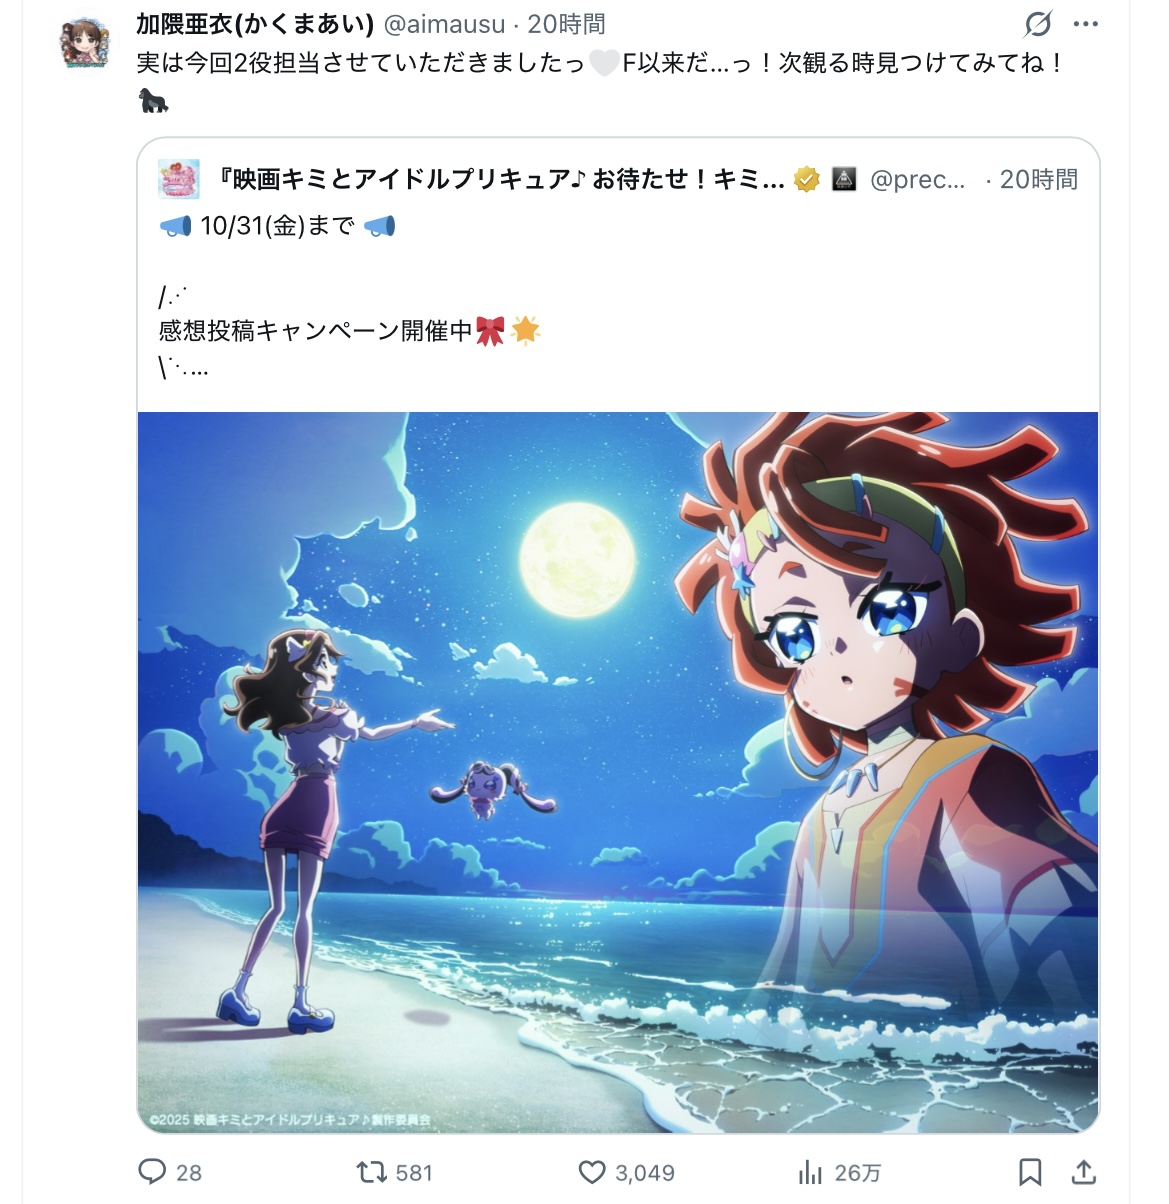Screen dimensions: 1169x1204
Task: Like the post with heart icon
Action: point(592,1172)
